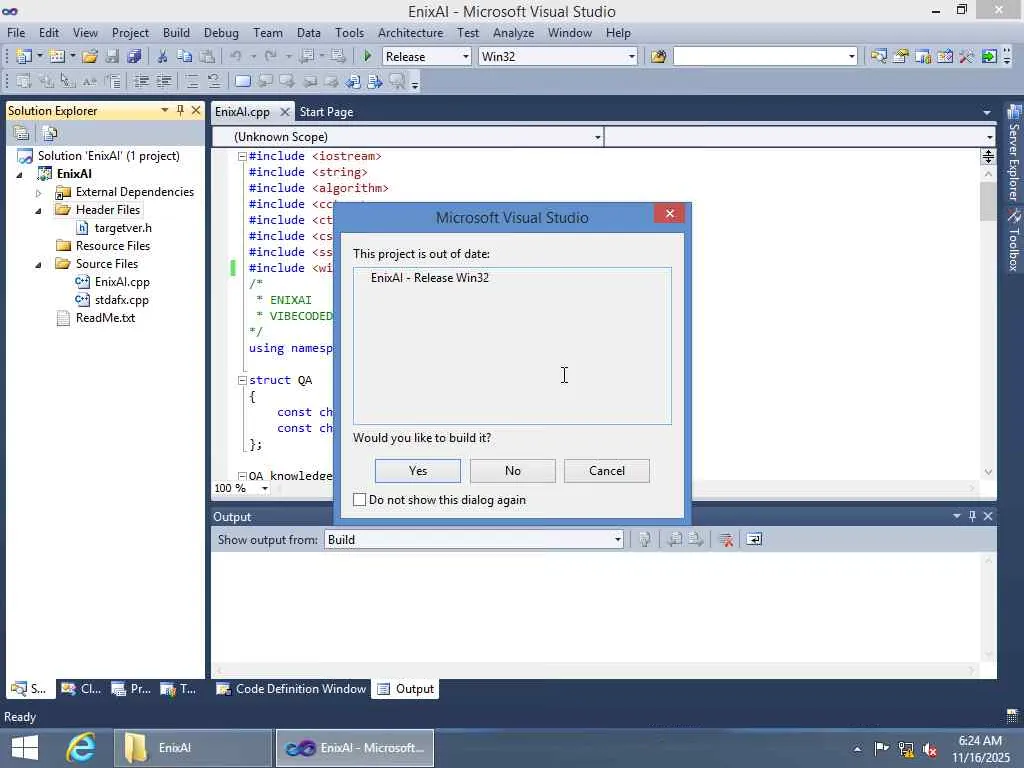Toggle Word Wrap in the Output panel
1024x768 pixels.
(754, 539)
